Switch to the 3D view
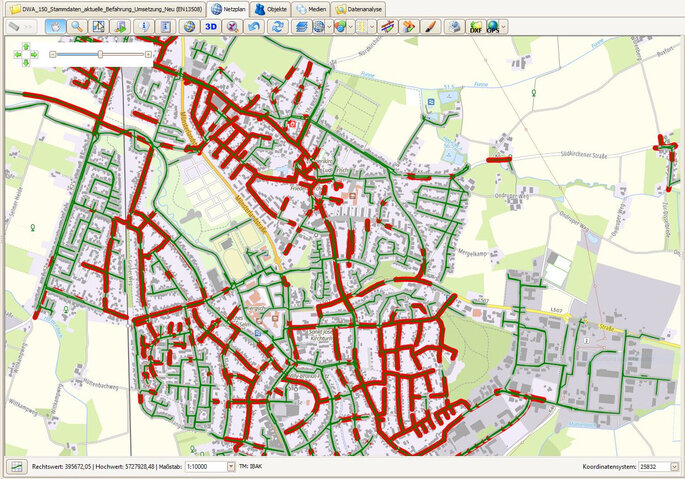 tap(211, 26)
